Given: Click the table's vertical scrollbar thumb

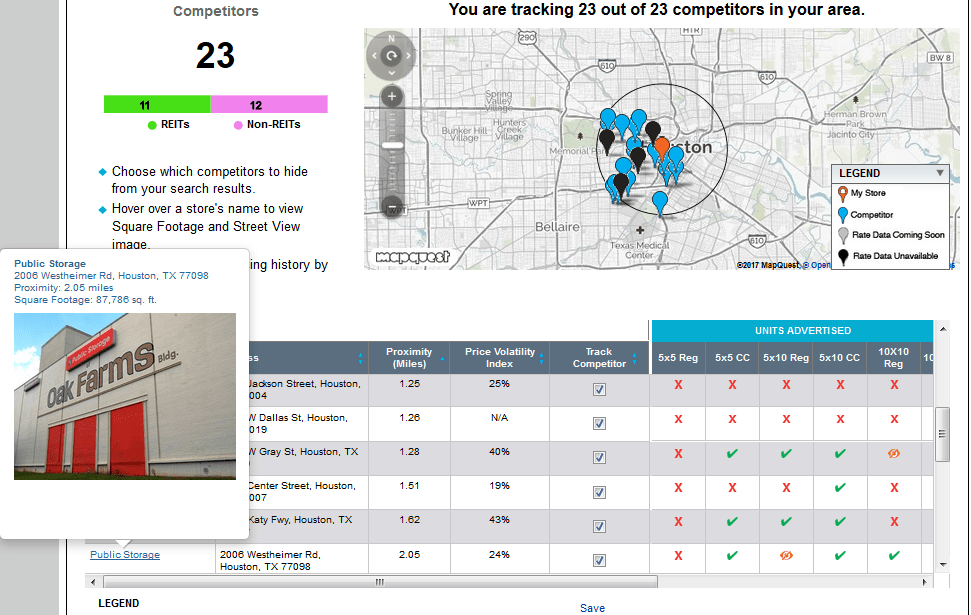Looking at the screenshot, I should coord(943,434).
